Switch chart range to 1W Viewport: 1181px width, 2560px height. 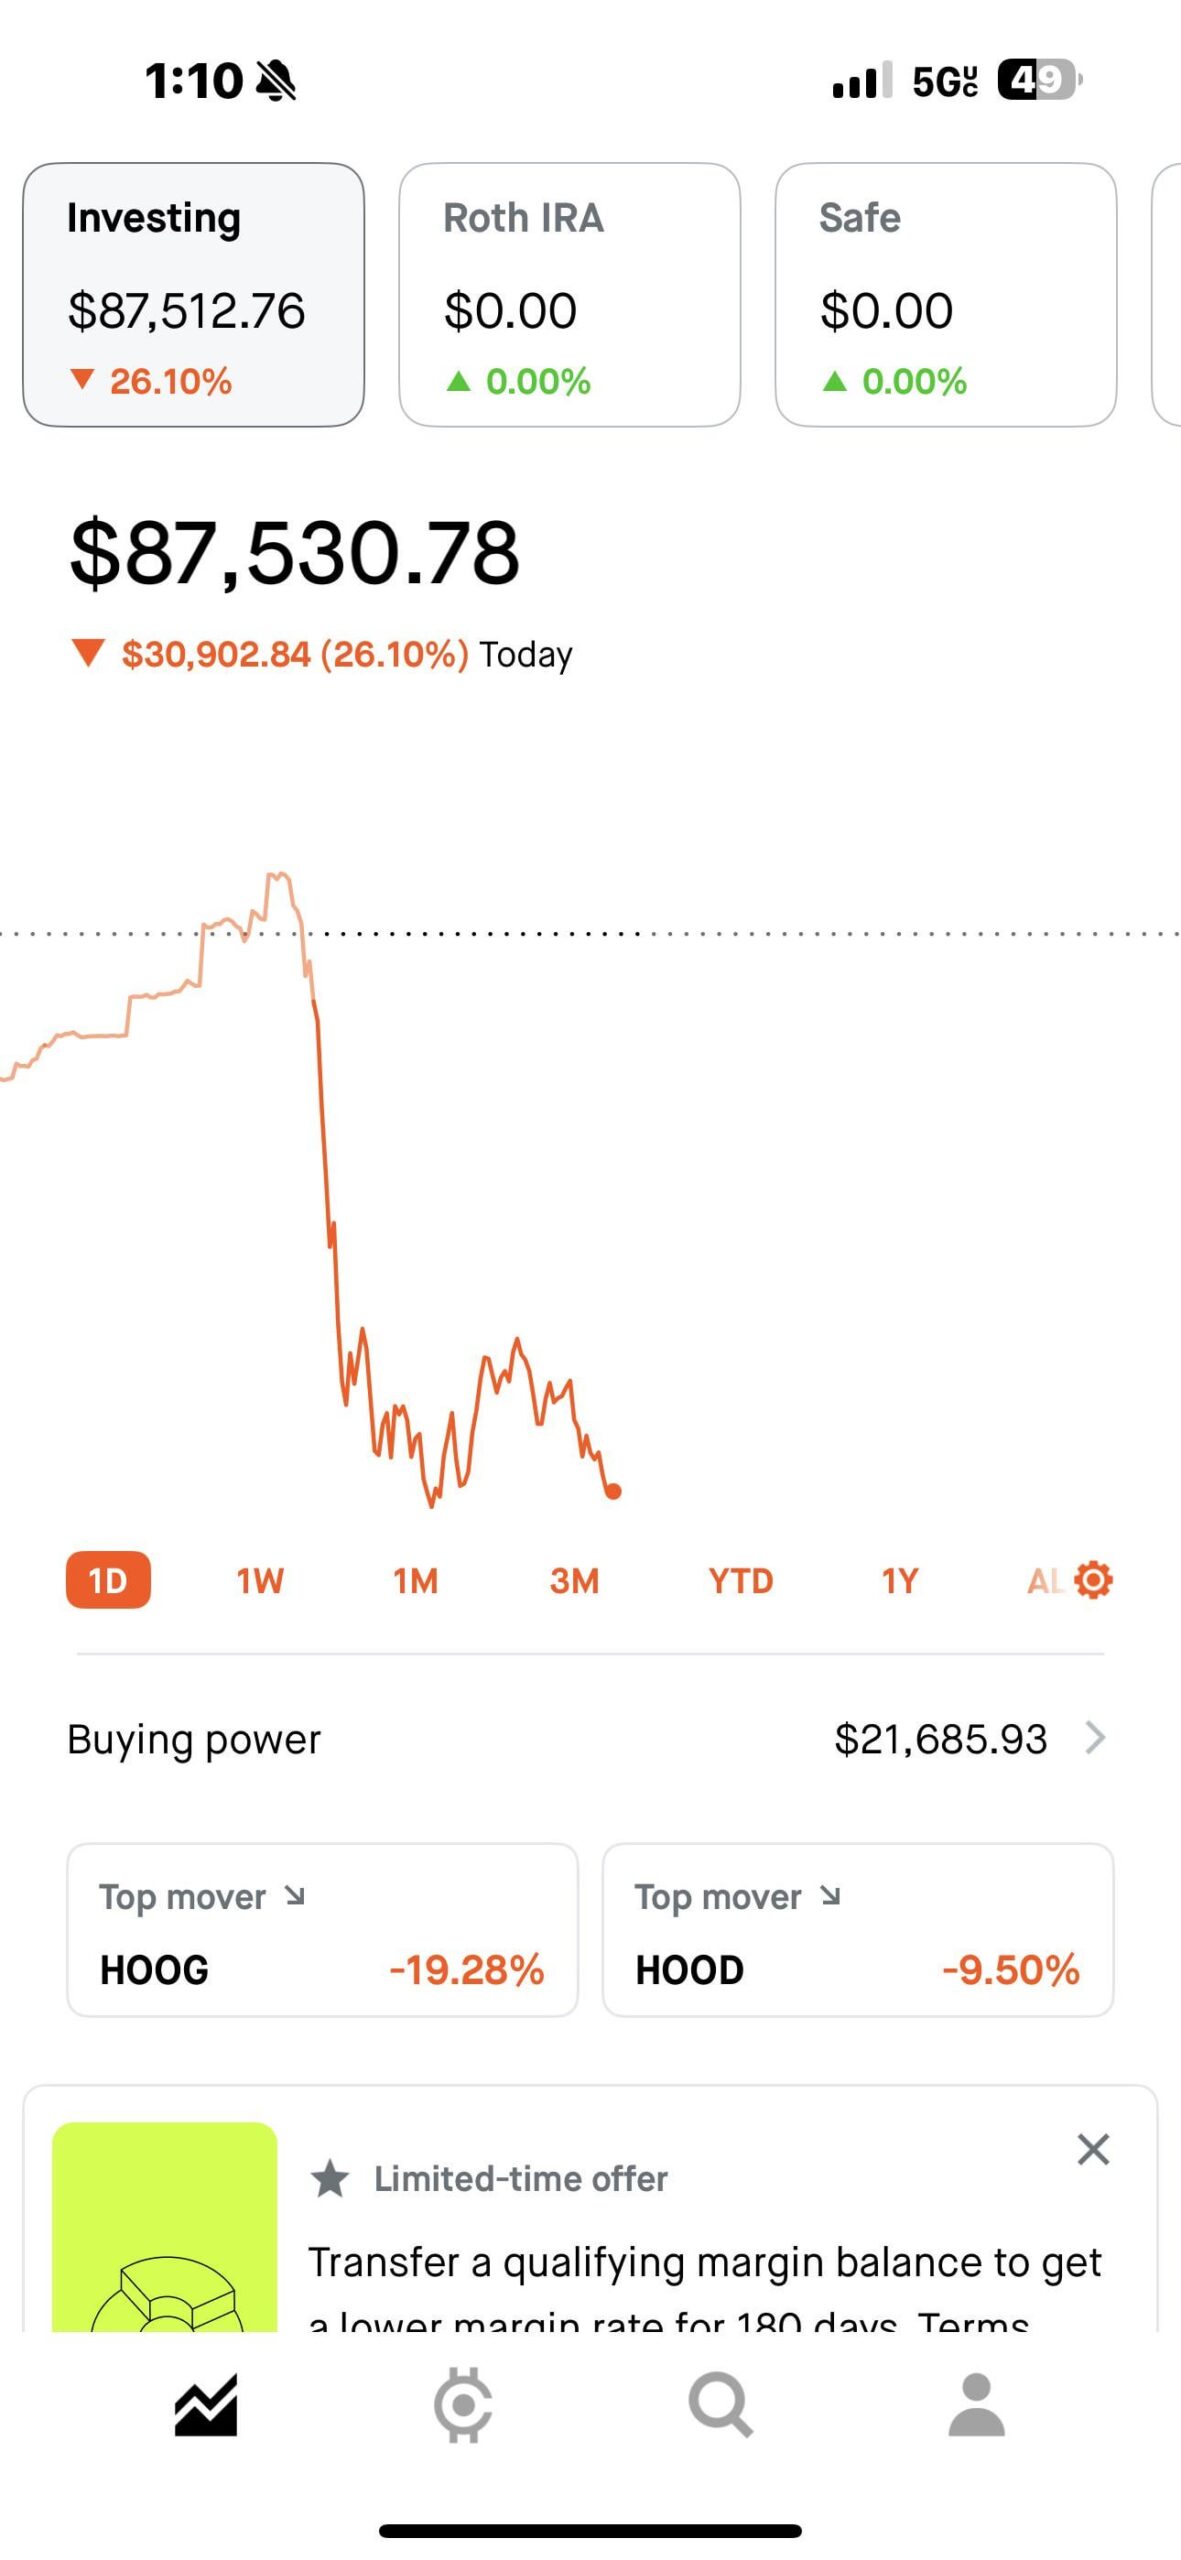coord(260,1580)
